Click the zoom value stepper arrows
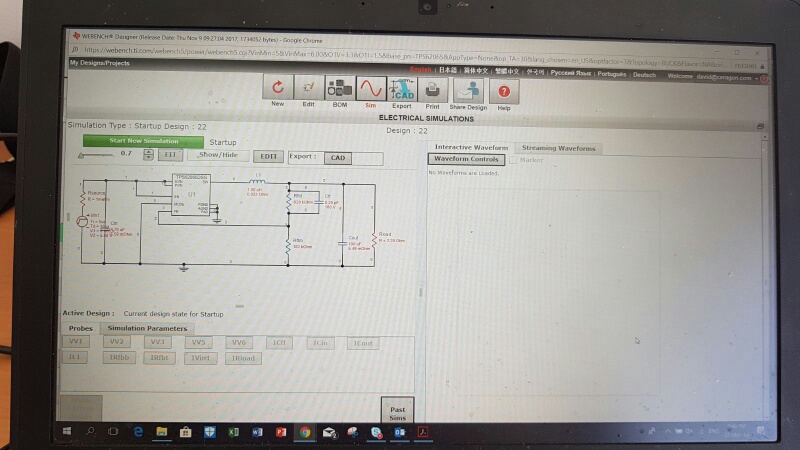Screen dimensions: 800x450 tap(148, 154)
